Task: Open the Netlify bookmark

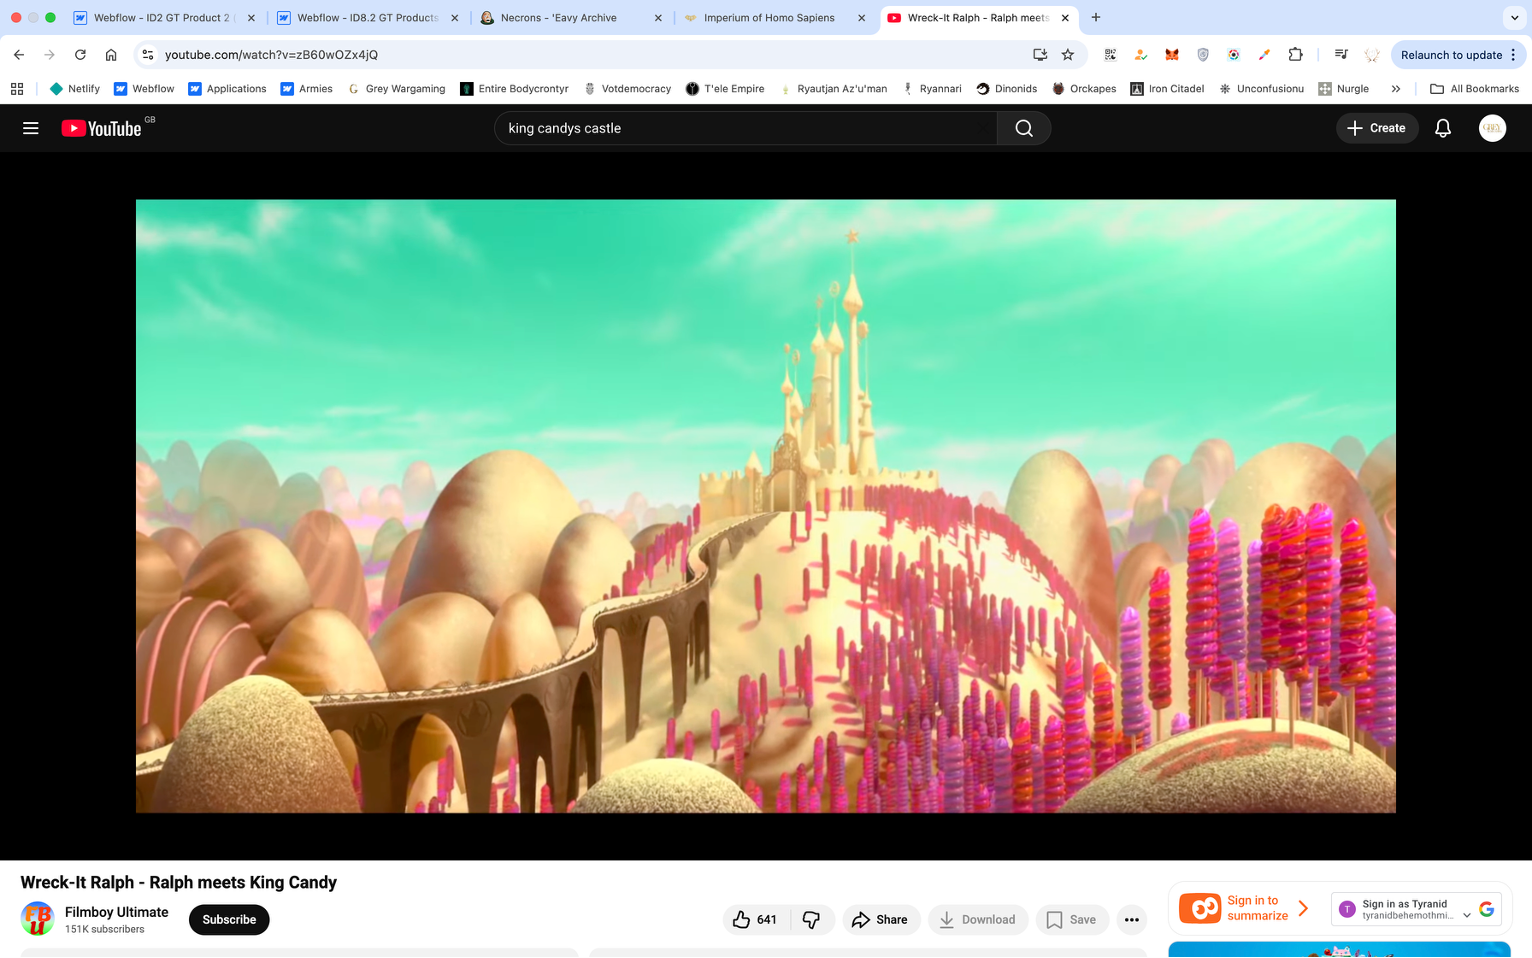Action: (x=74, y=89)
